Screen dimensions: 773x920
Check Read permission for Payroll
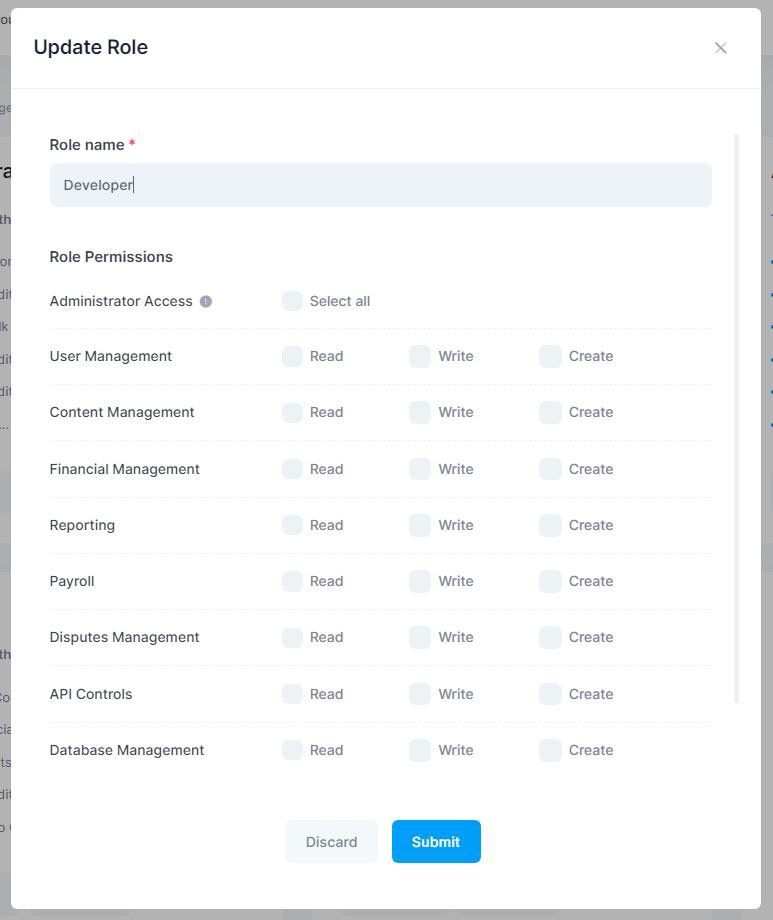tap(292, 581)
